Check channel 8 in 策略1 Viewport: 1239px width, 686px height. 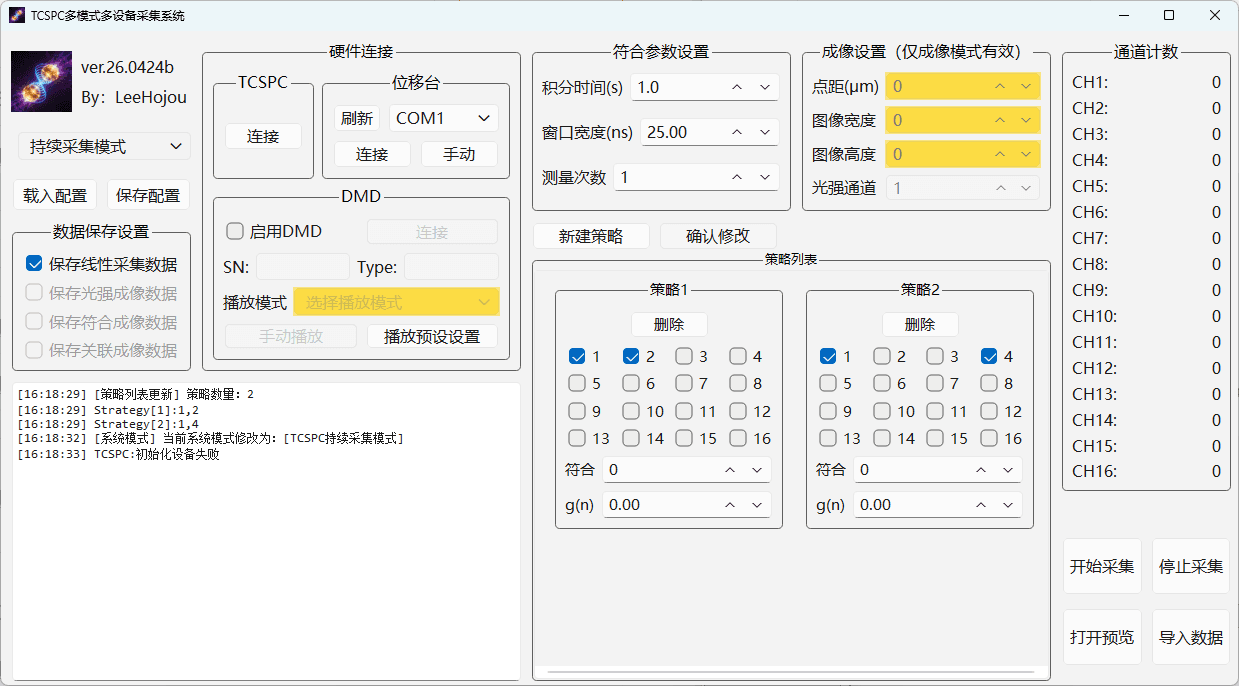point(738,383)
